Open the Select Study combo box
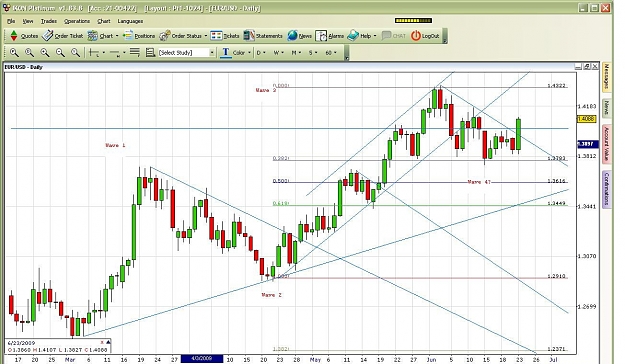Screen dimensions: 625x364 coord(187,52)
